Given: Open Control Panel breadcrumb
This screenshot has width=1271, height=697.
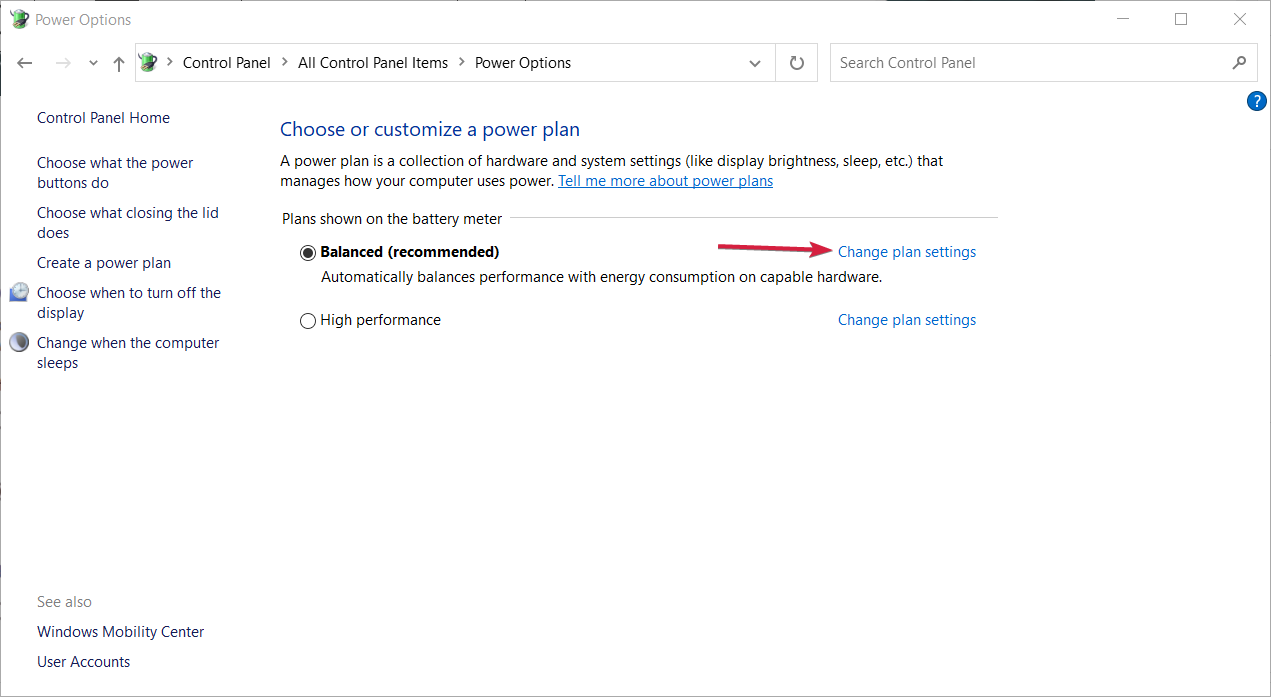Looking at the screenshot, I should (x=227, y=63).
